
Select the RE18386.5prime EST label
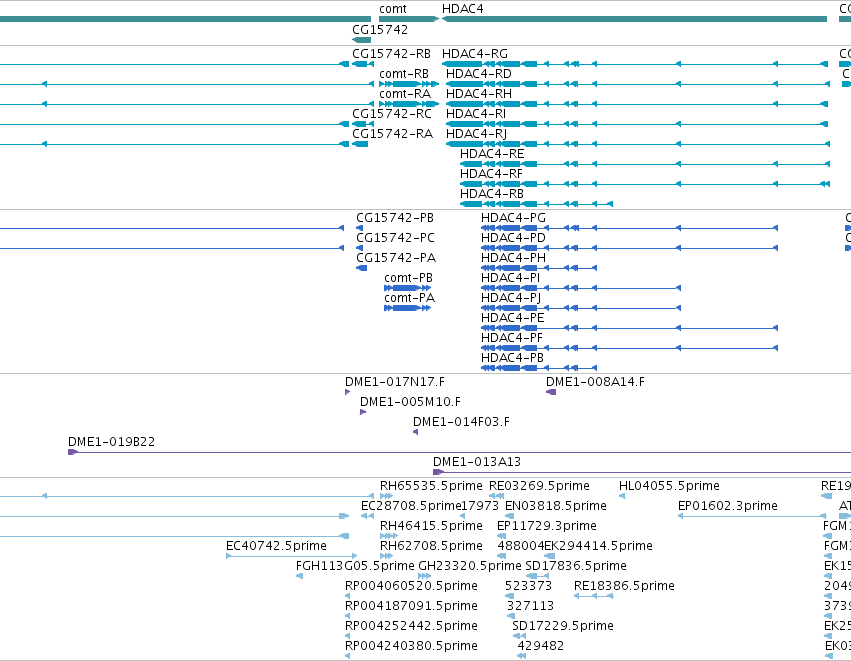point(625,587)
